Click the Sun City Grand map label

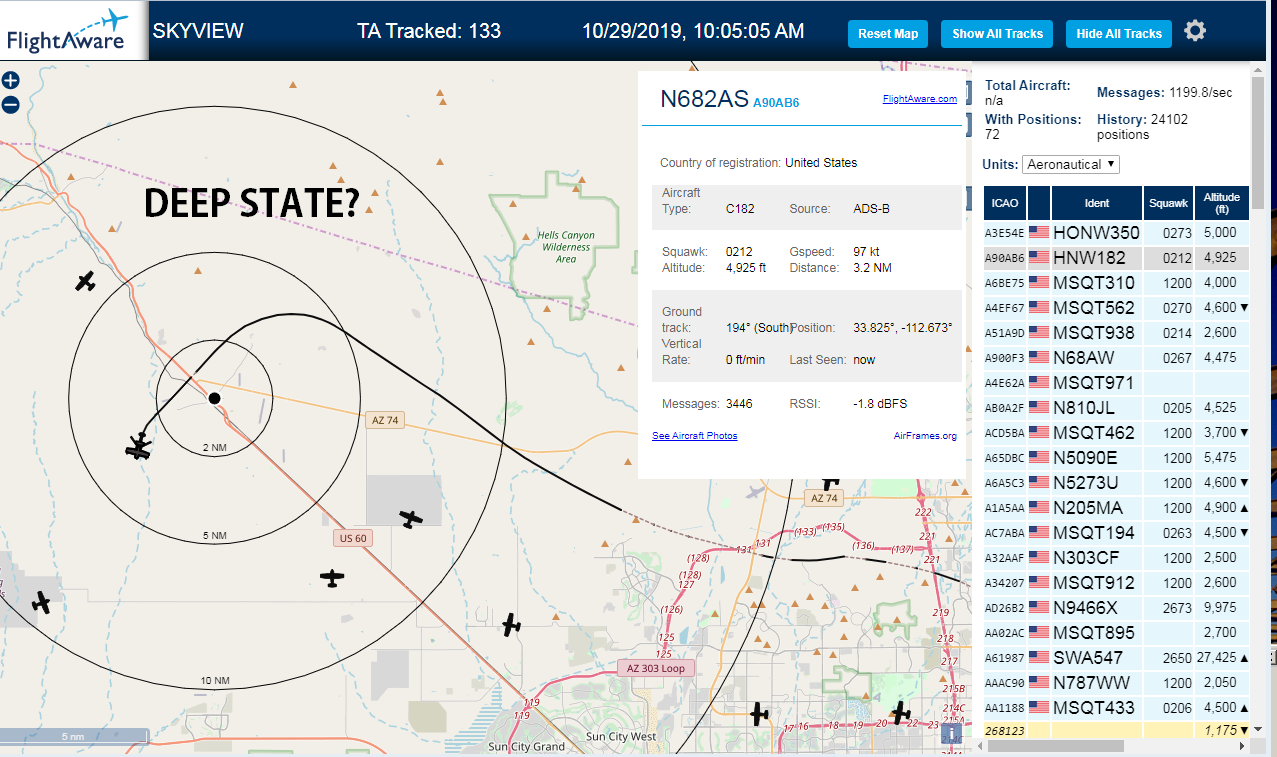tap(526, 746)
